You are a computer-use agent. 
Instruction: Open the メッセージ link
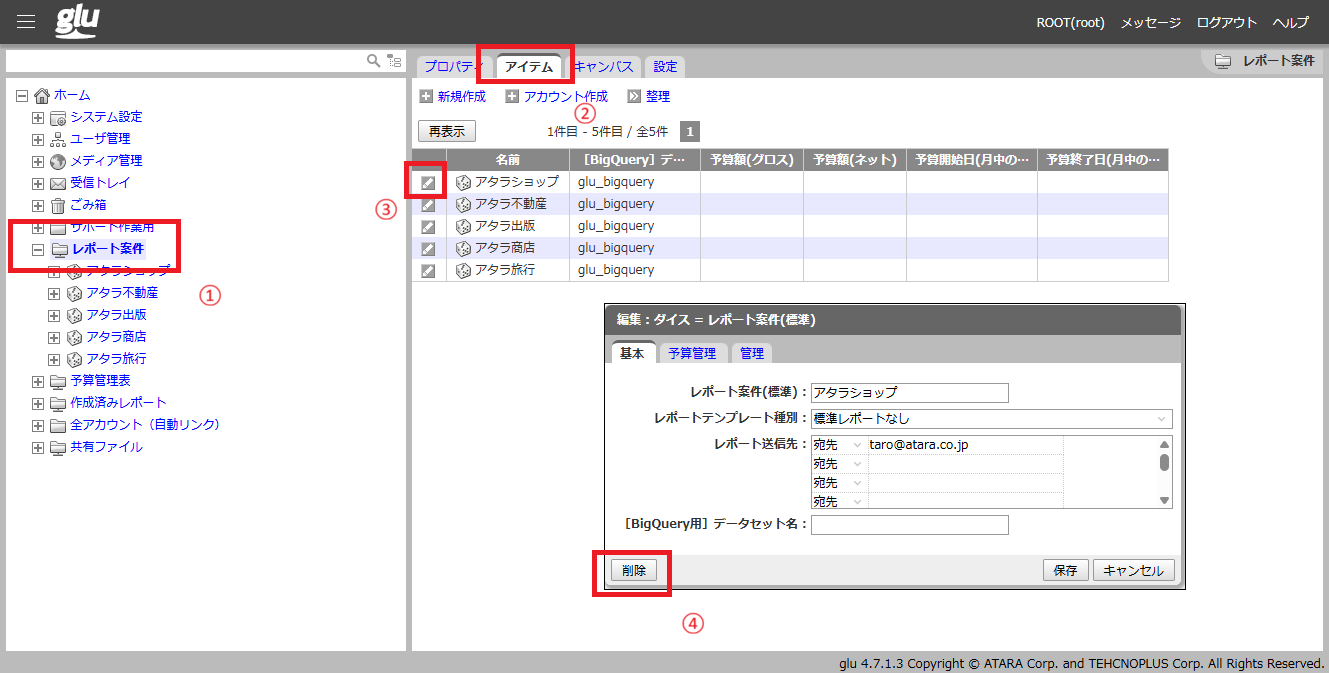[1150, 22]
